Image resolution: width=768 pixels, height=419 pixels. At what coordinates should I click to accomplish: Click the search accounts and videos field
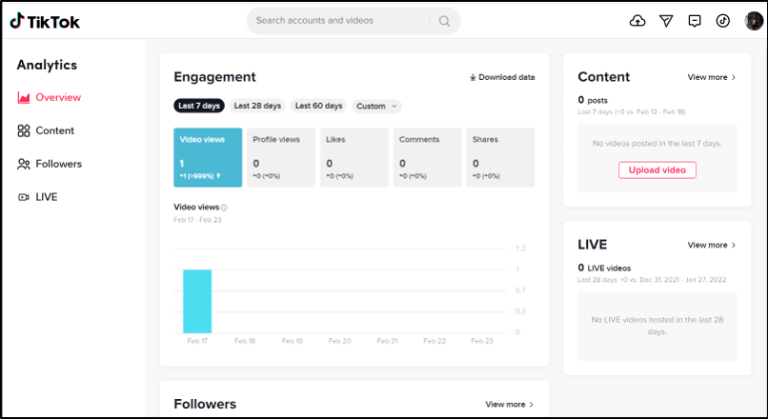pyautogui.click(x=340, y=21)
